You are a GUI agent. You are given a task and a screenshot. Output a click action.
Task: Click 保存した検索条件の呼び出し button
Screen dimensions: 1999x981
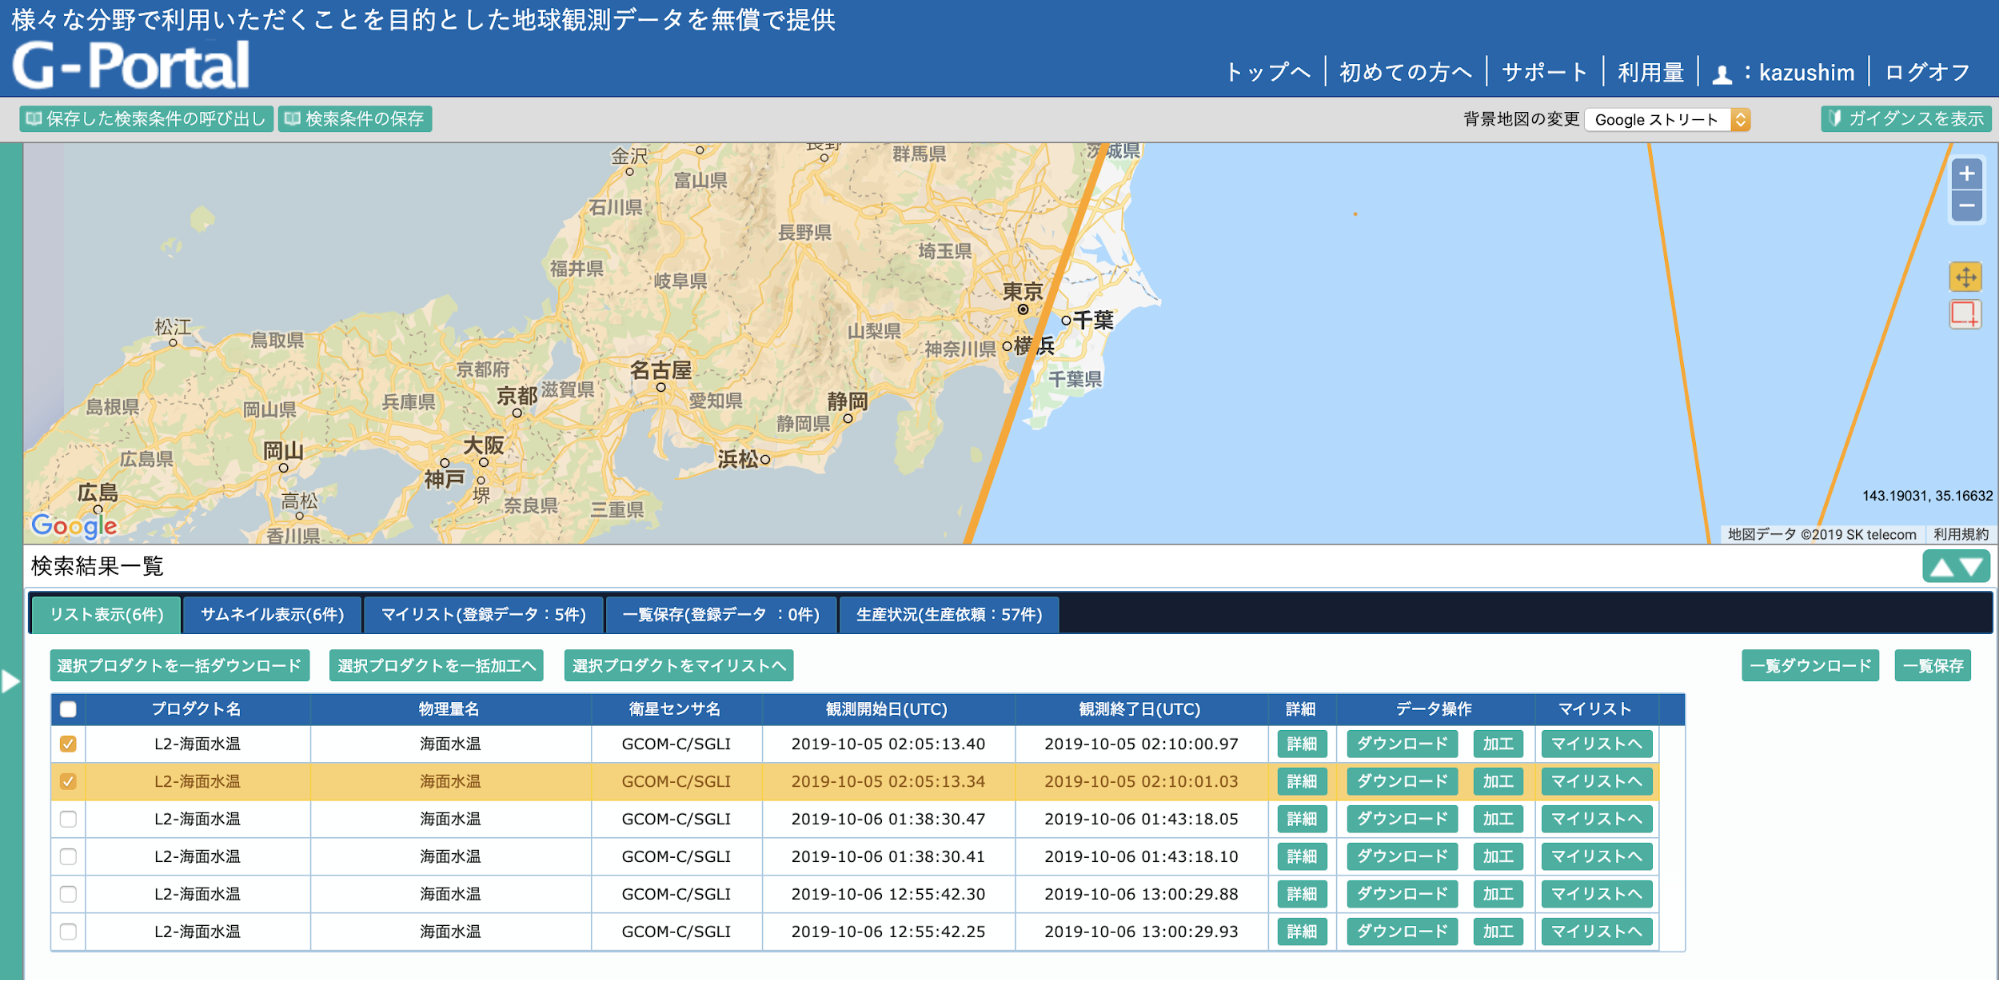(x=146, y=119)
